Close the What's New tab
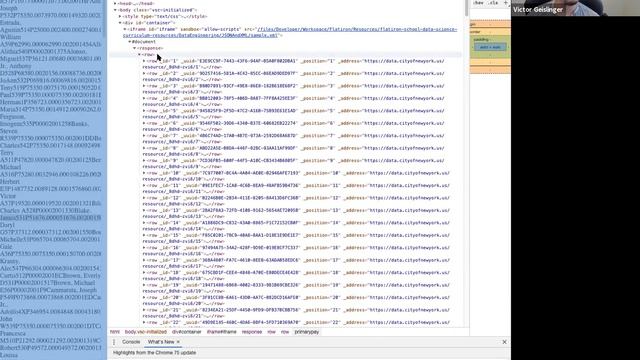This screenshot has height=360, width=640. pos(178,342)
